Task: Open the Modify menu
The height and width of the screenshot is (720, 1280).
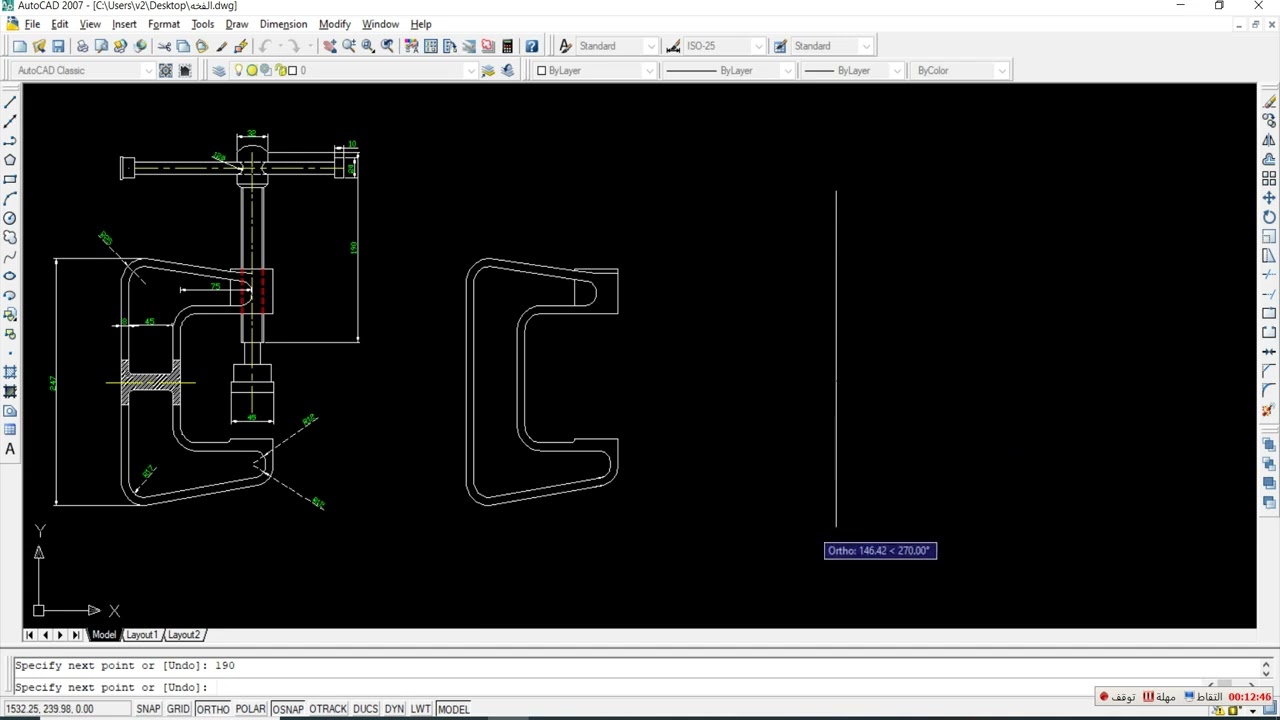Action: tap(334, 24)
